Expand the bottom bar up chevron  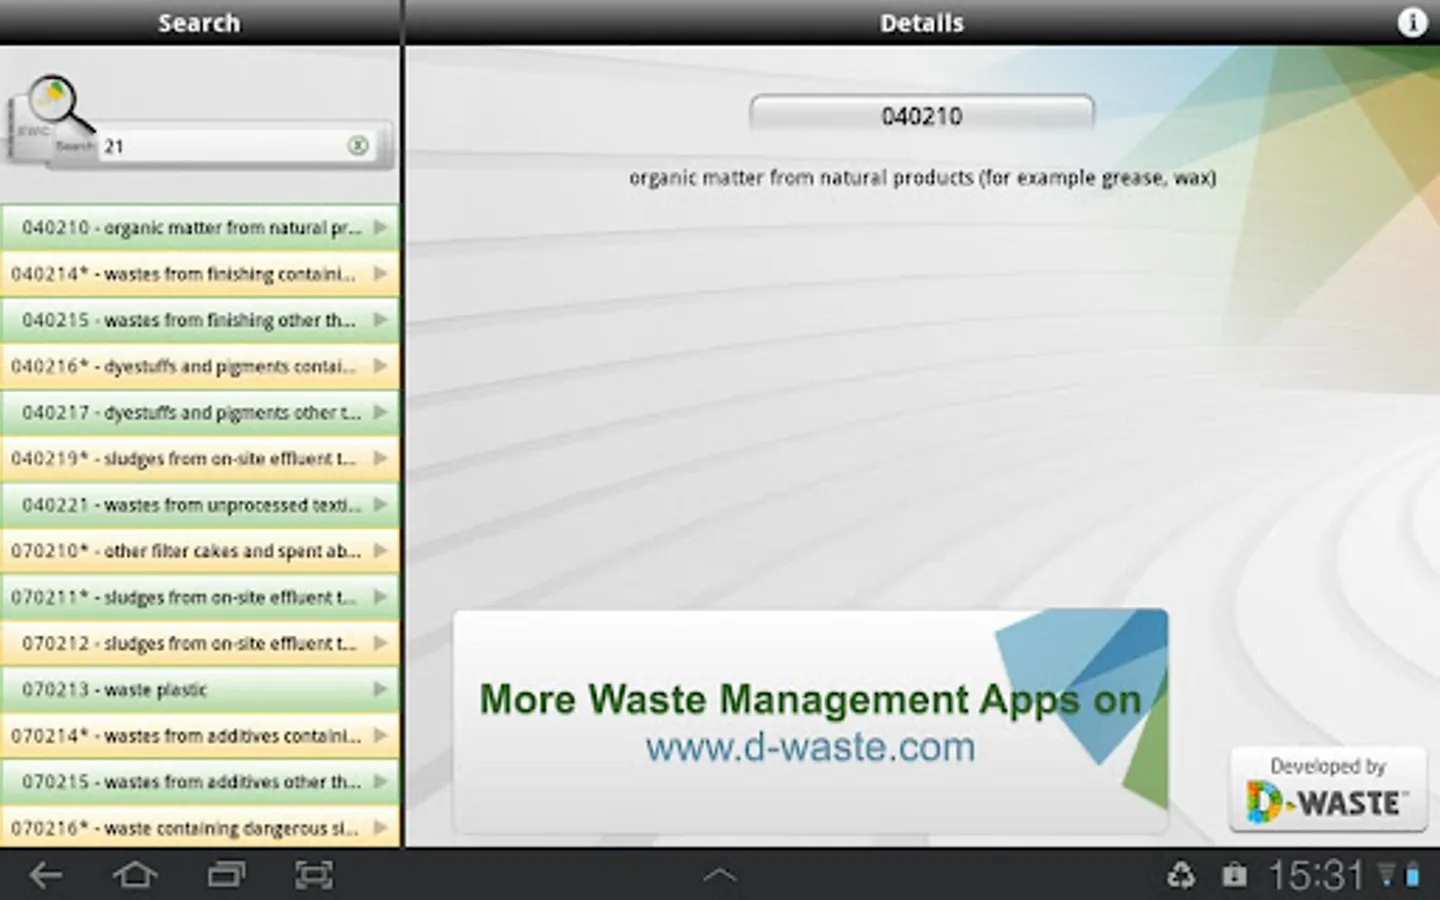click(x=719, y=876)
